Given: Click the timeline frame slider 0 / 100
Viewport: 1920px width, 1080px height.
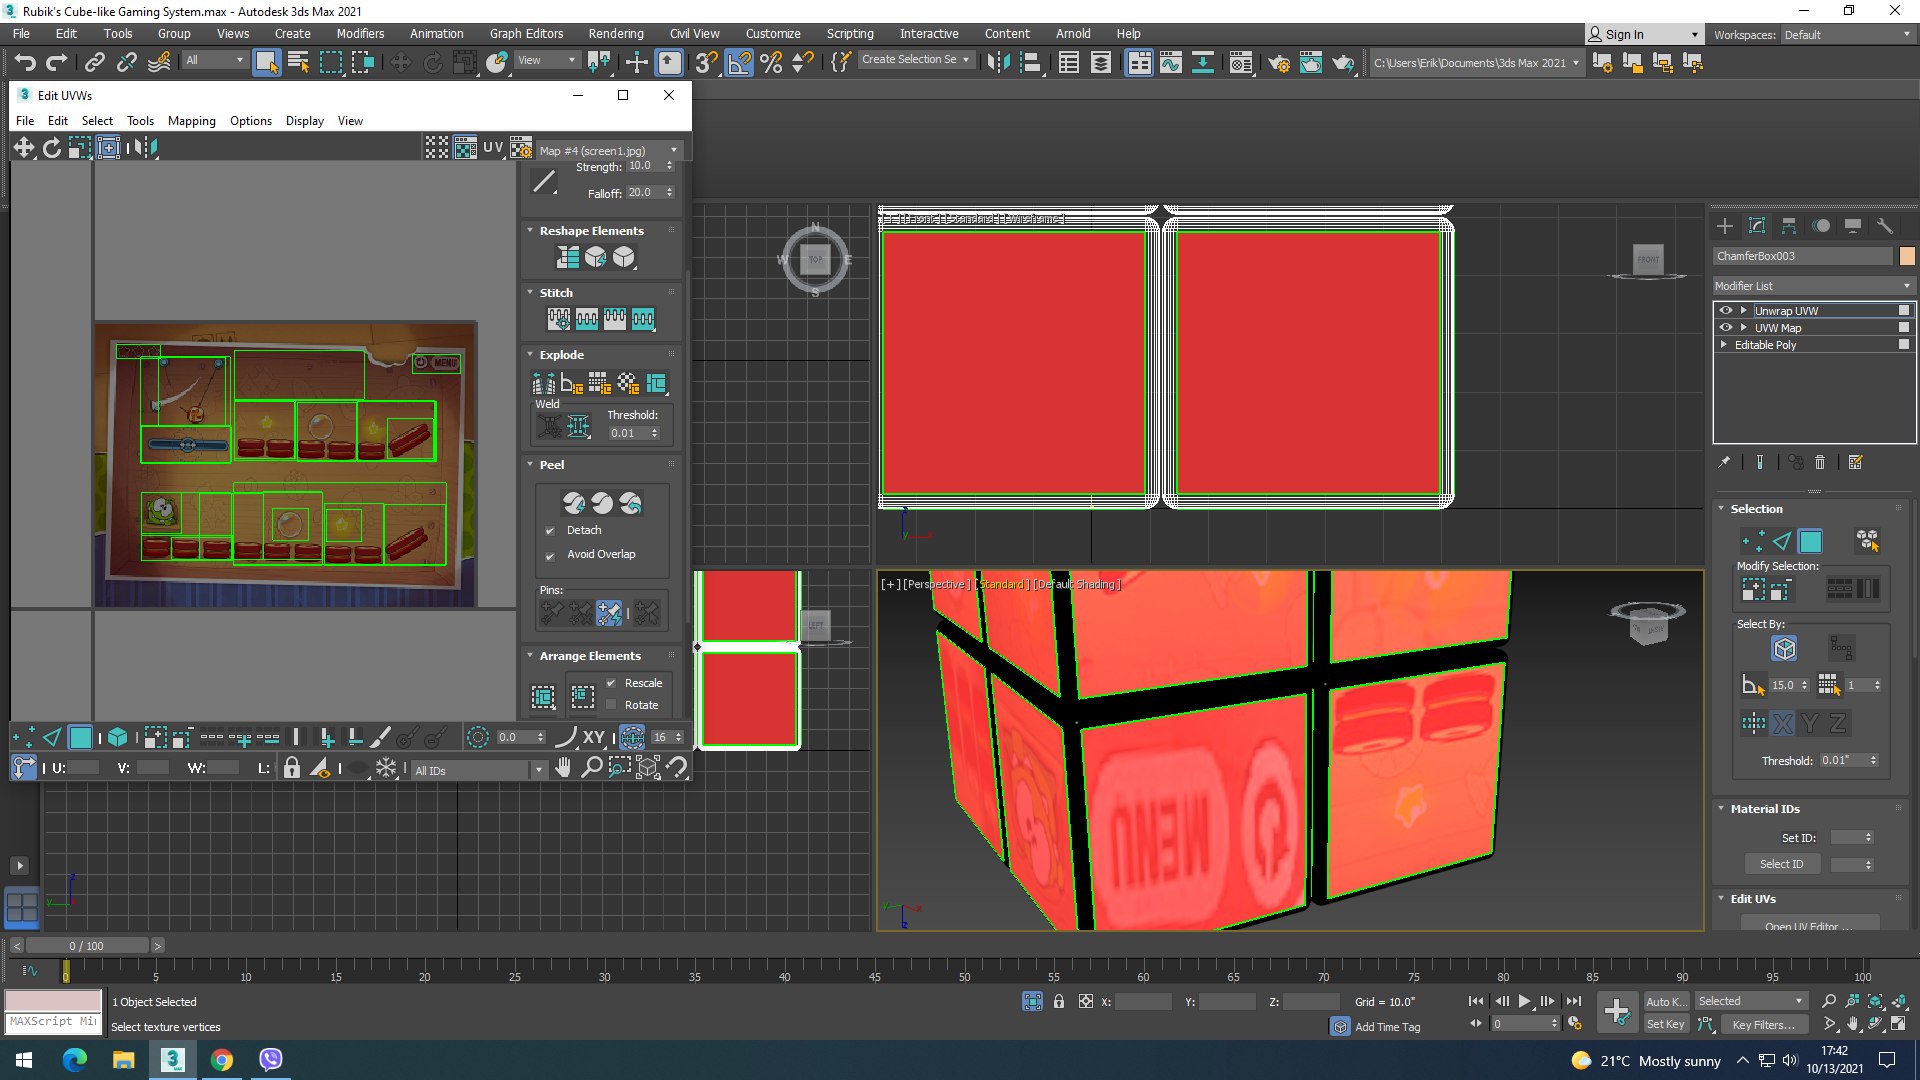Looking at the screenshot, I should pyautogui.click(x=87, y=946).
